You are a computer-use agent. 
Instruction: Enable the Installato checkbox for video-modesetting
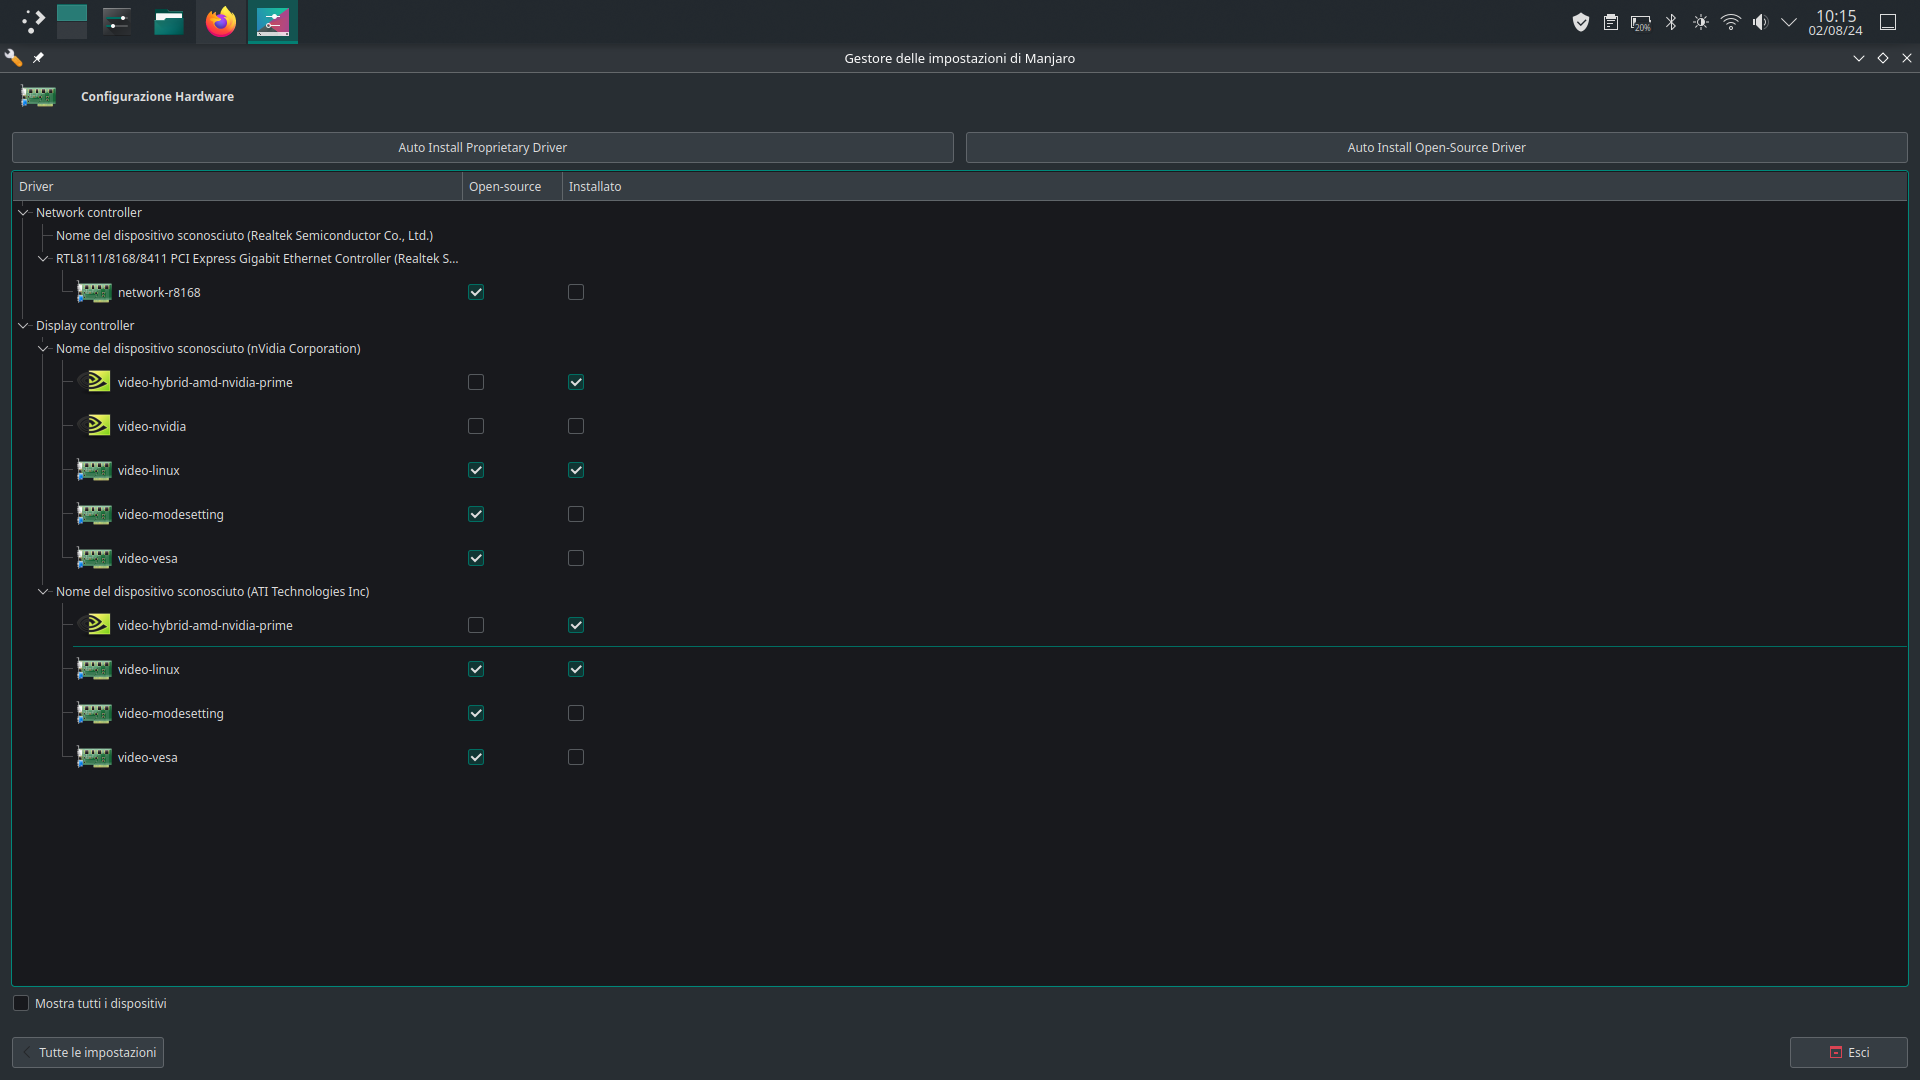[x=576, y=514]
